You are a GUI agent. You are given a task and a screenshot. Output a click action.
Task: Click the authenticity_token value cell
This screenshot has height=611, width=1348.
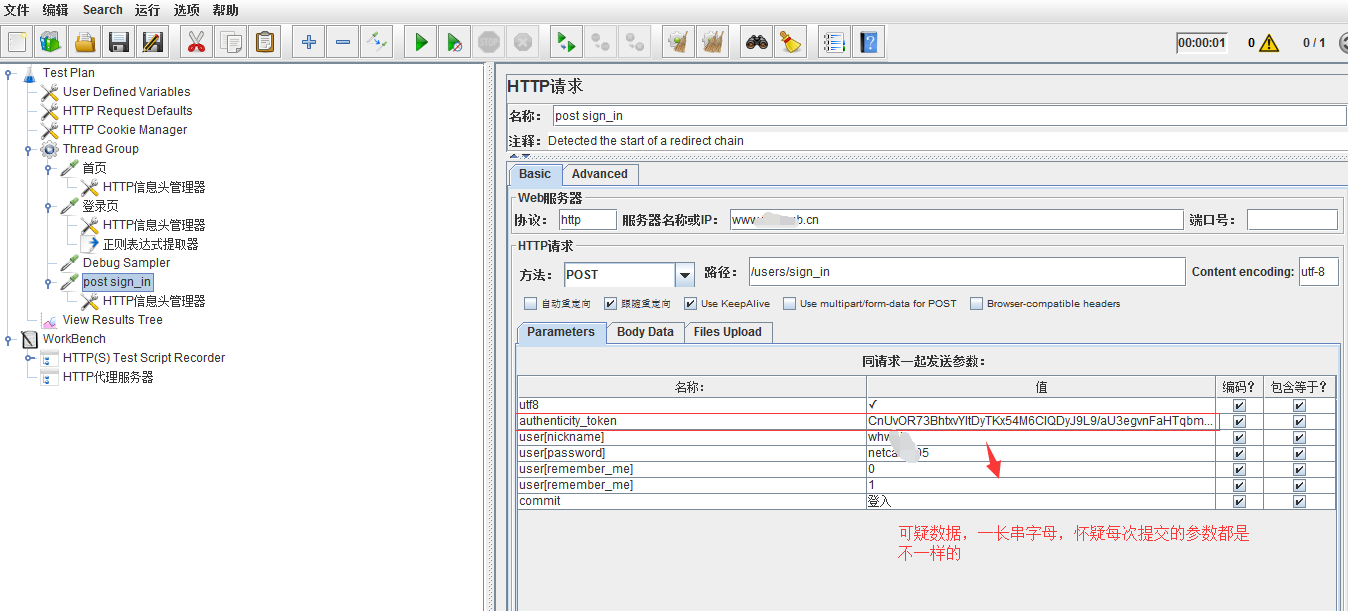(1041, 422)
